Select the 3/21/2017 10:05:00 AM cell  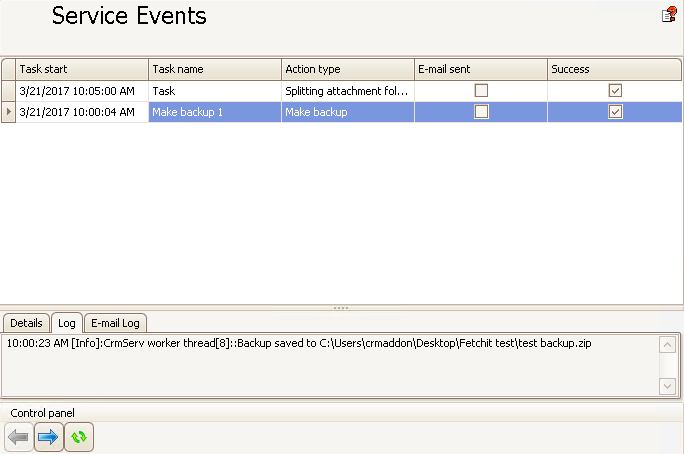coord(82,91)
